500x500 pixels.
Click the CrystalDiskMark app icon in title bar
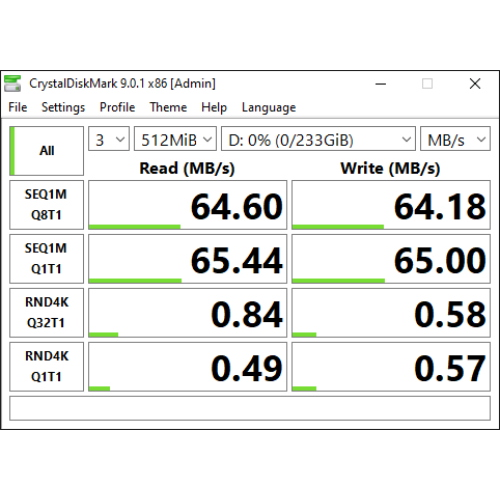point(12,83)
